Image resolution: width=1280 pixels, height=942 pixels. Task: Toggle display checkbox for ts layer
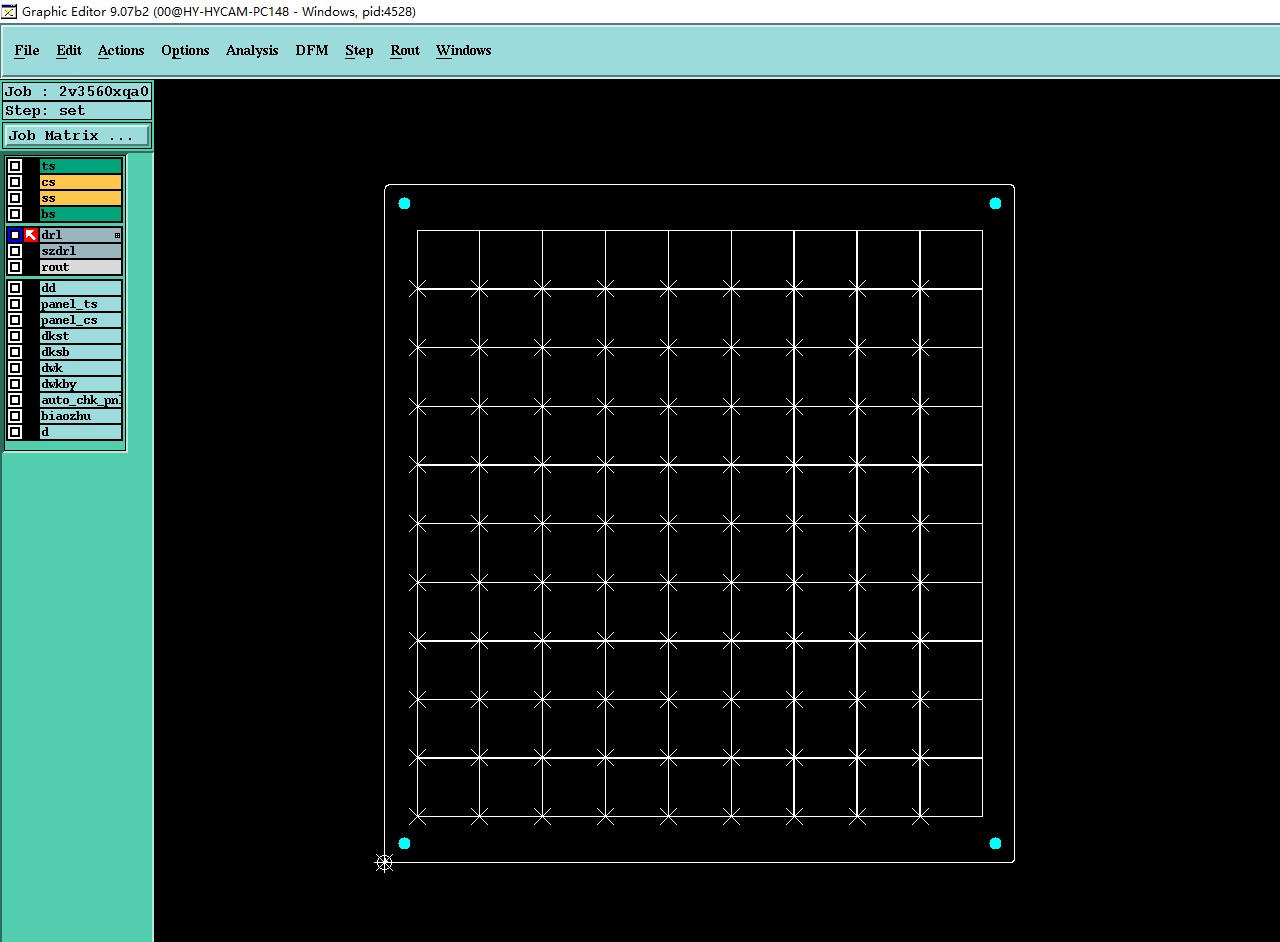(15, 166)
